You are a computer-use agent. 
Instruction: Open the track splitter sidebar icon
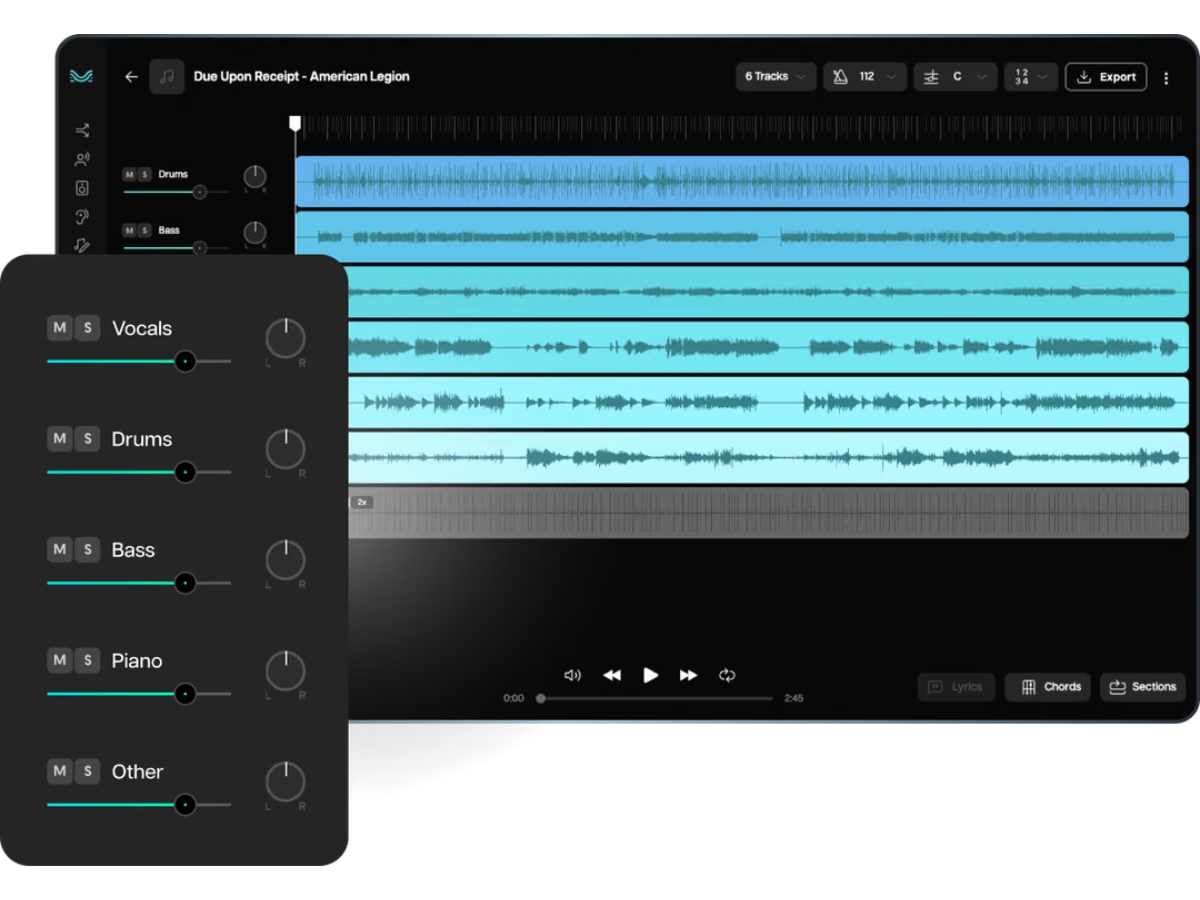(82, 130)
